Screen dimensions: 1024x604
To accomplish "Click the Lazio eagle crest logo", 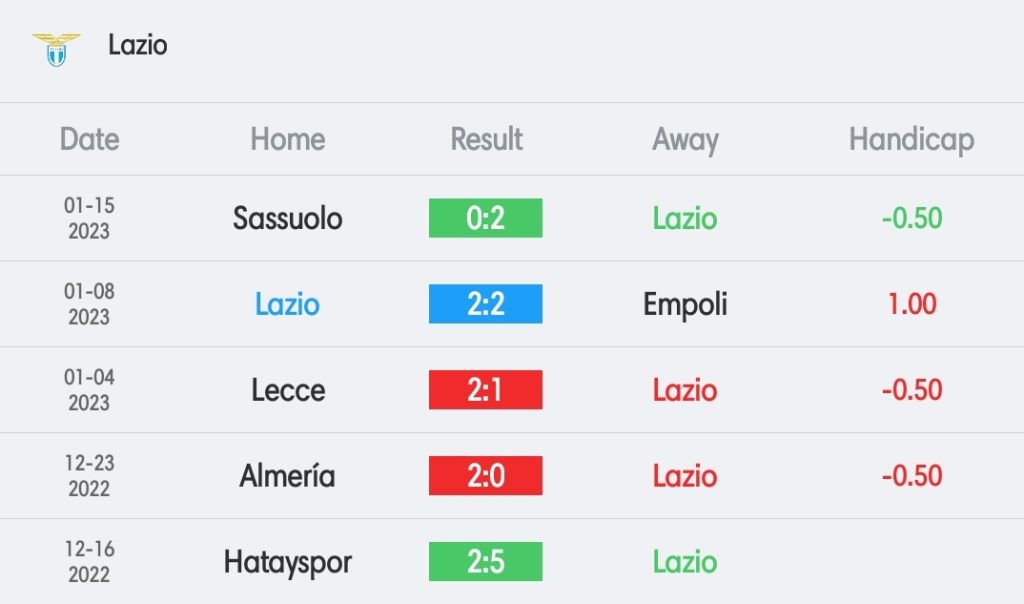I will (x=56, y=50).
